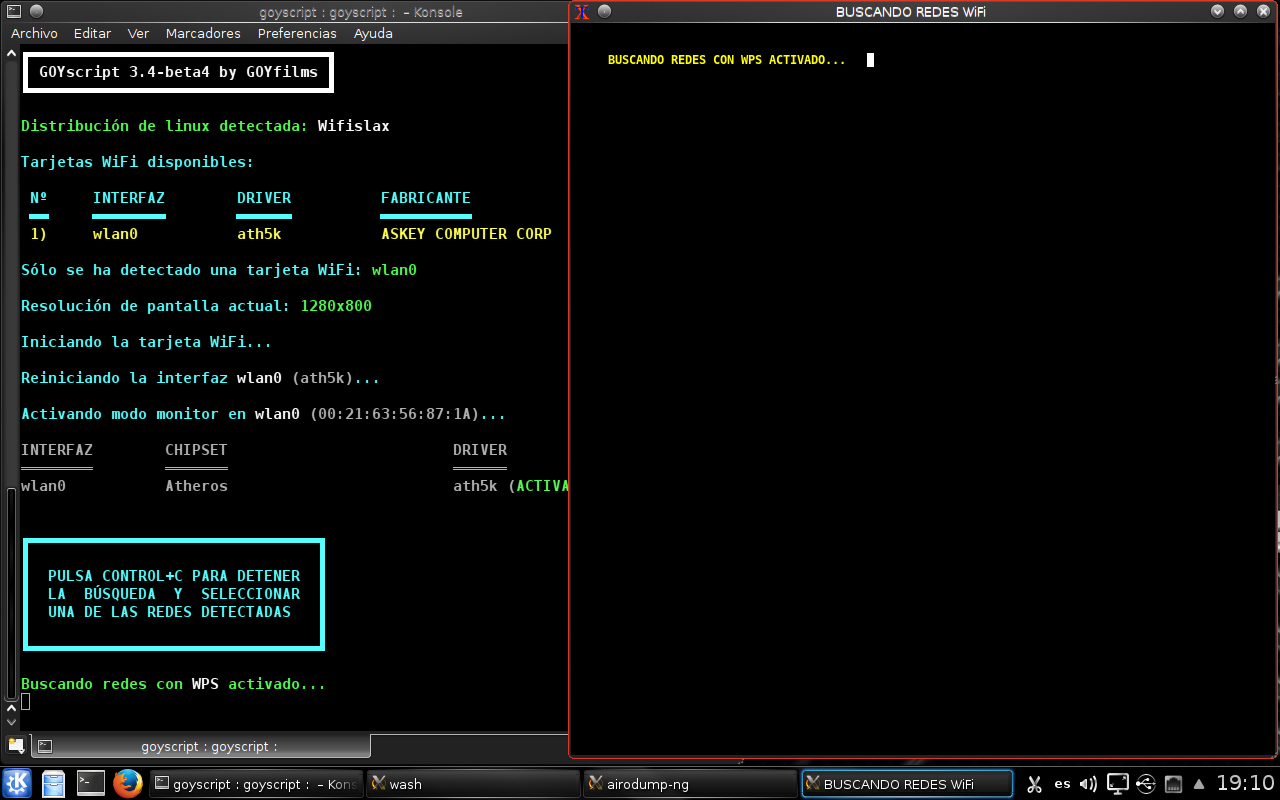Click 'BUSCANDO REDES CON WPS ACTIVADO...' text

pos(726,60)
